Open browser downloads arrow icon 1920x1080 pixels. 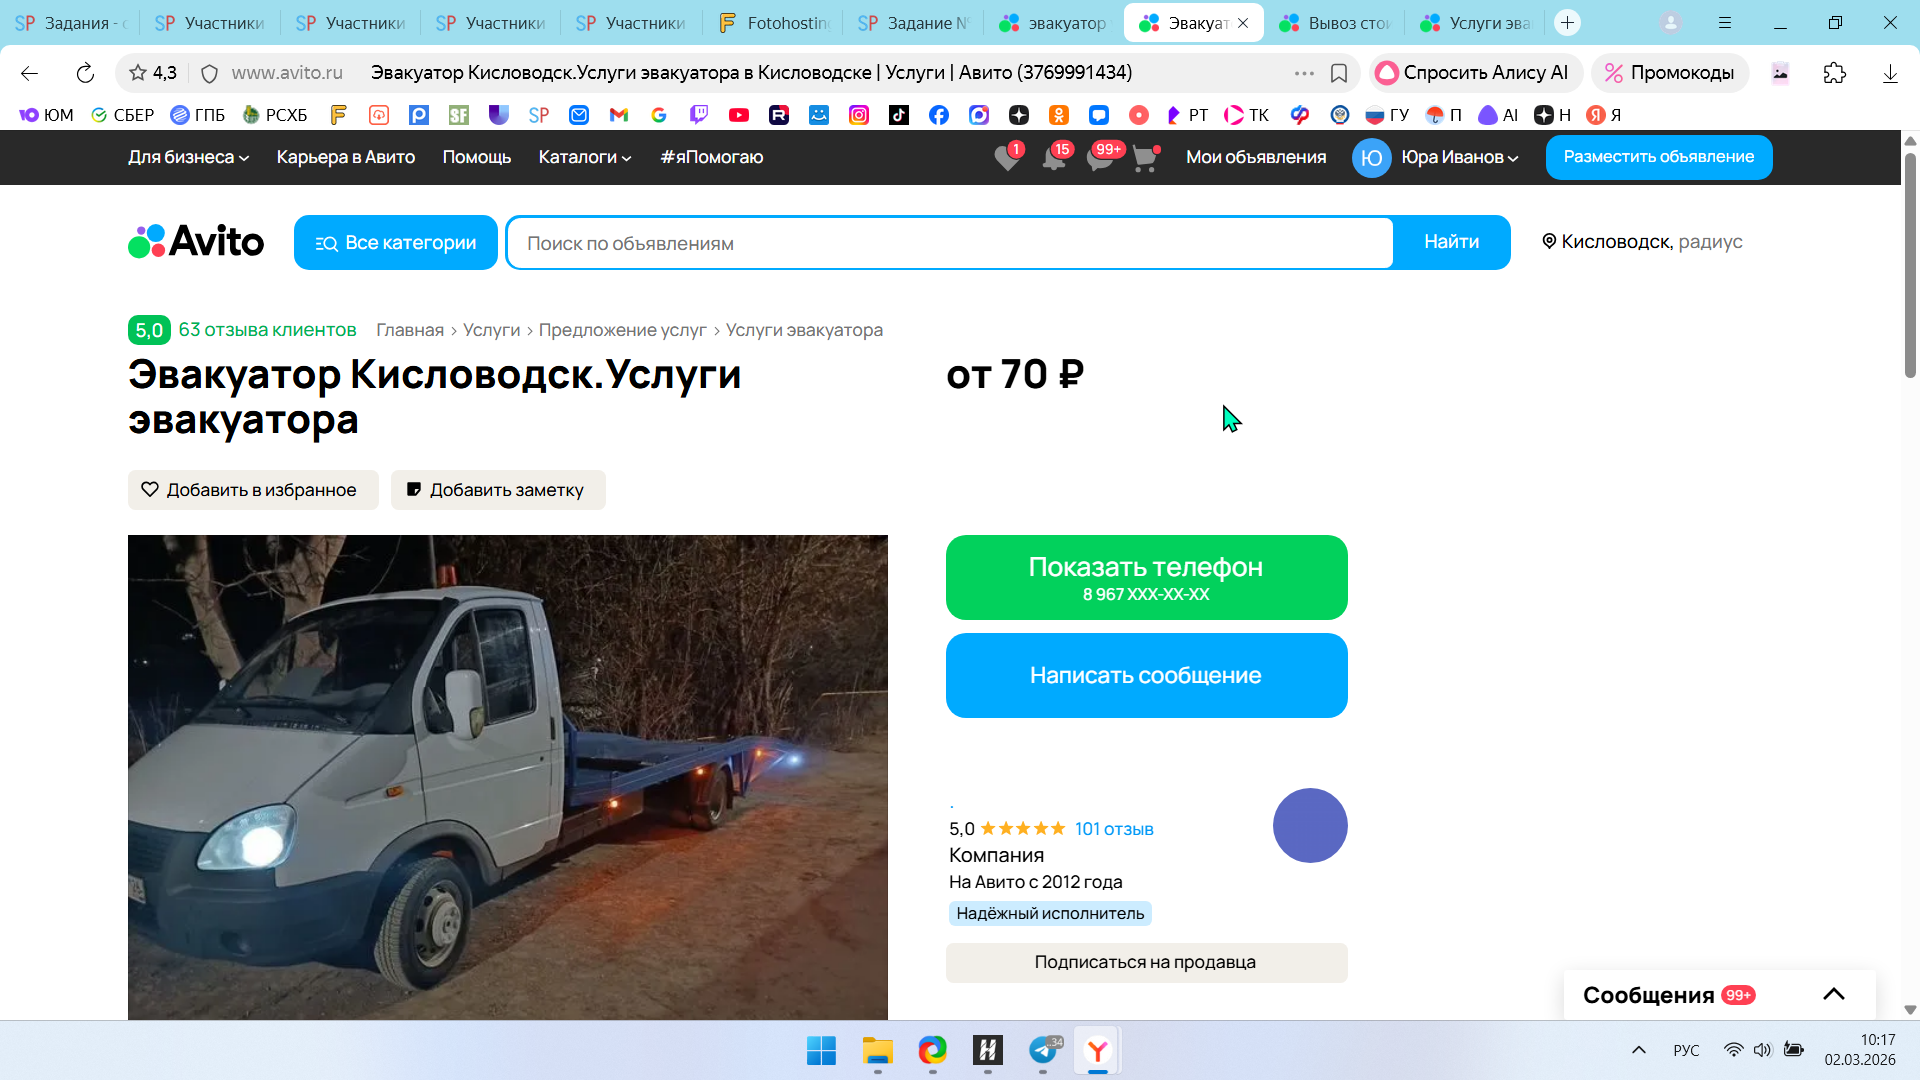(x=1889, y=73)
